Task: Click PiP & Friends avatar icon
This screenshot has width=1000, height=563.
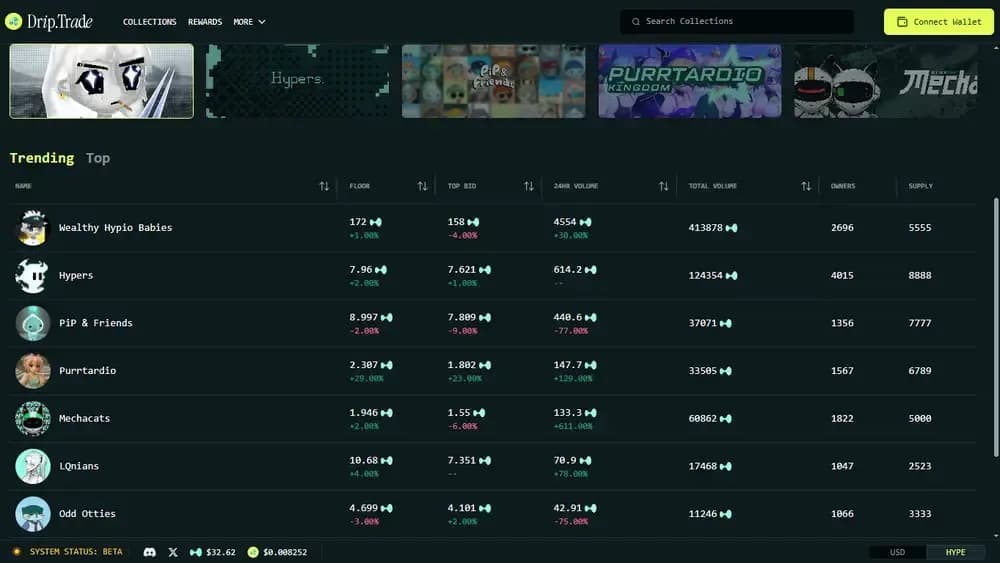Action: (33, 323)
